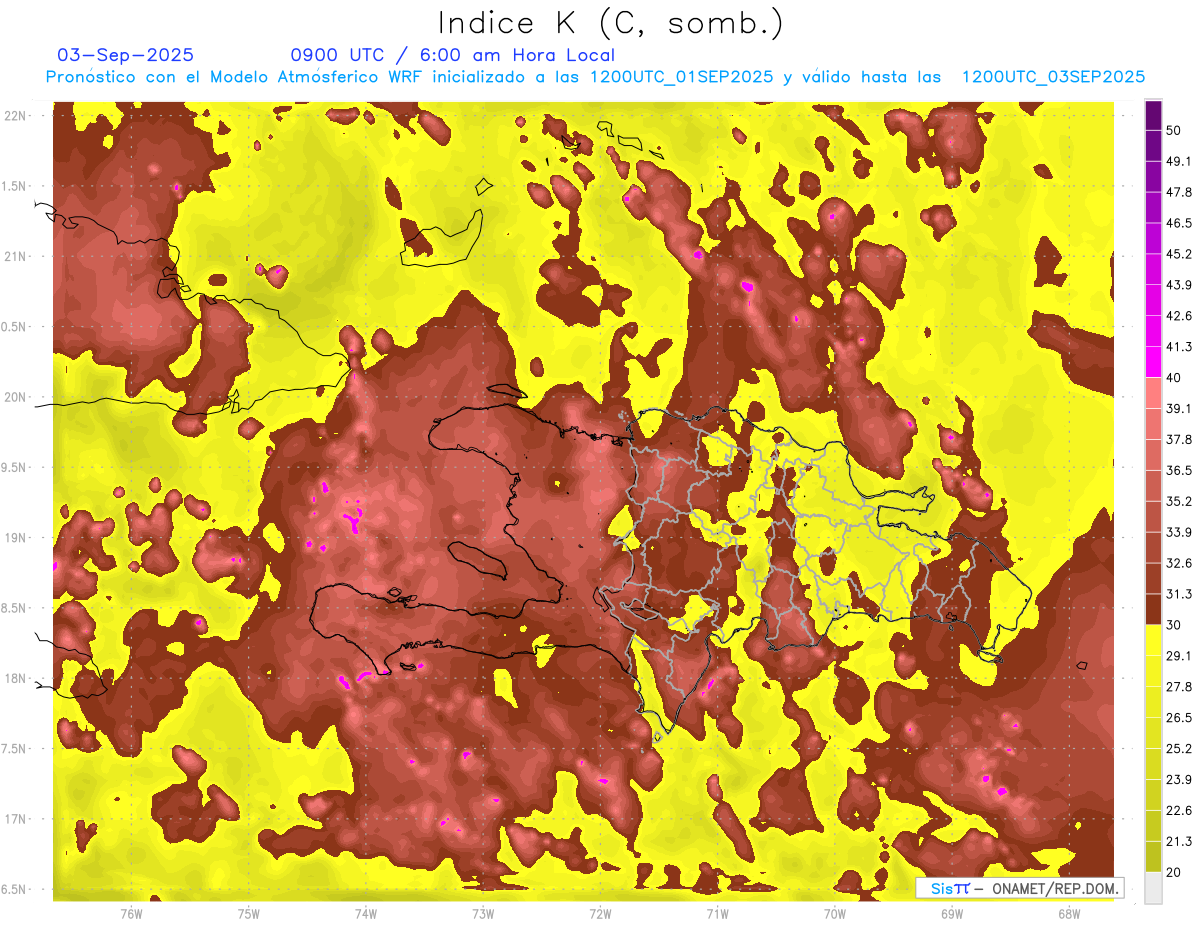Select the "71W" longitude label
Screen dimensions: 1200x927
pyautogui.click(x=717, y=913)
